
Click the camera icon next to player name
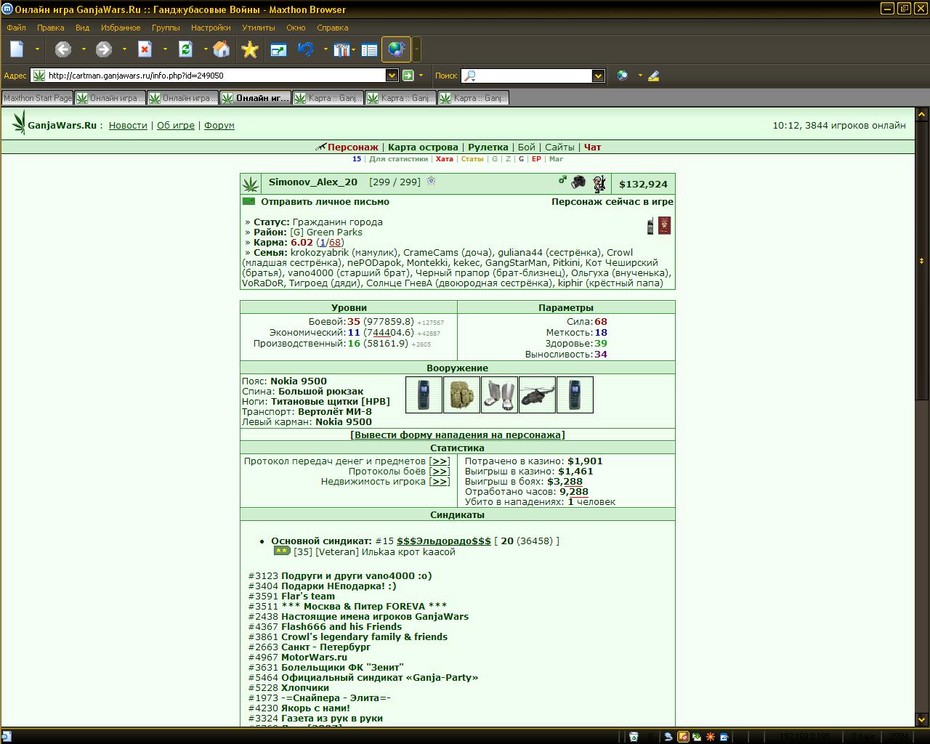(578, 182)
